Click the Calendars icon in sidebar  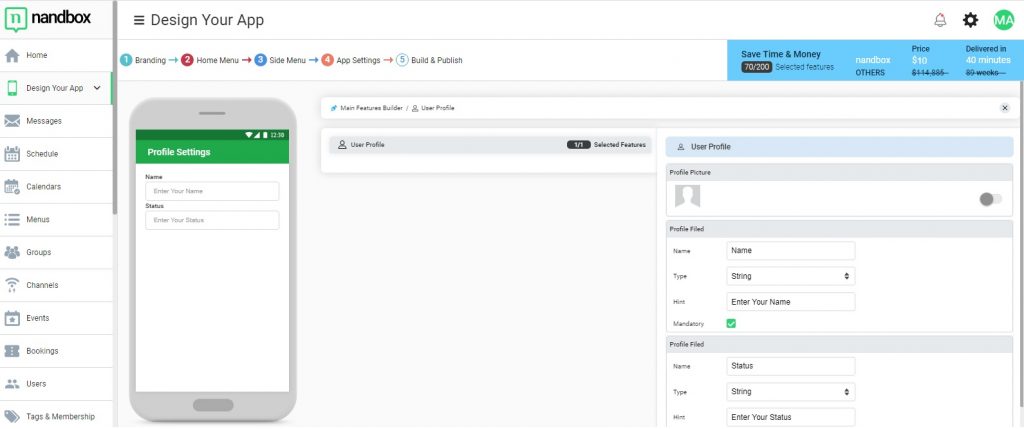[12, 187]
